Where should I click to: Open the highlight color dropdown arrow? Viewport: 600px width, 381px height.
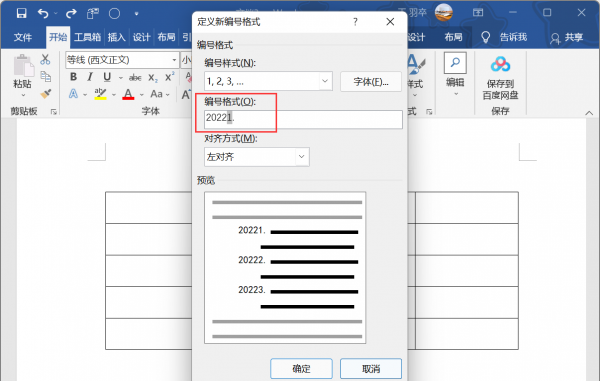coord(114,94)
